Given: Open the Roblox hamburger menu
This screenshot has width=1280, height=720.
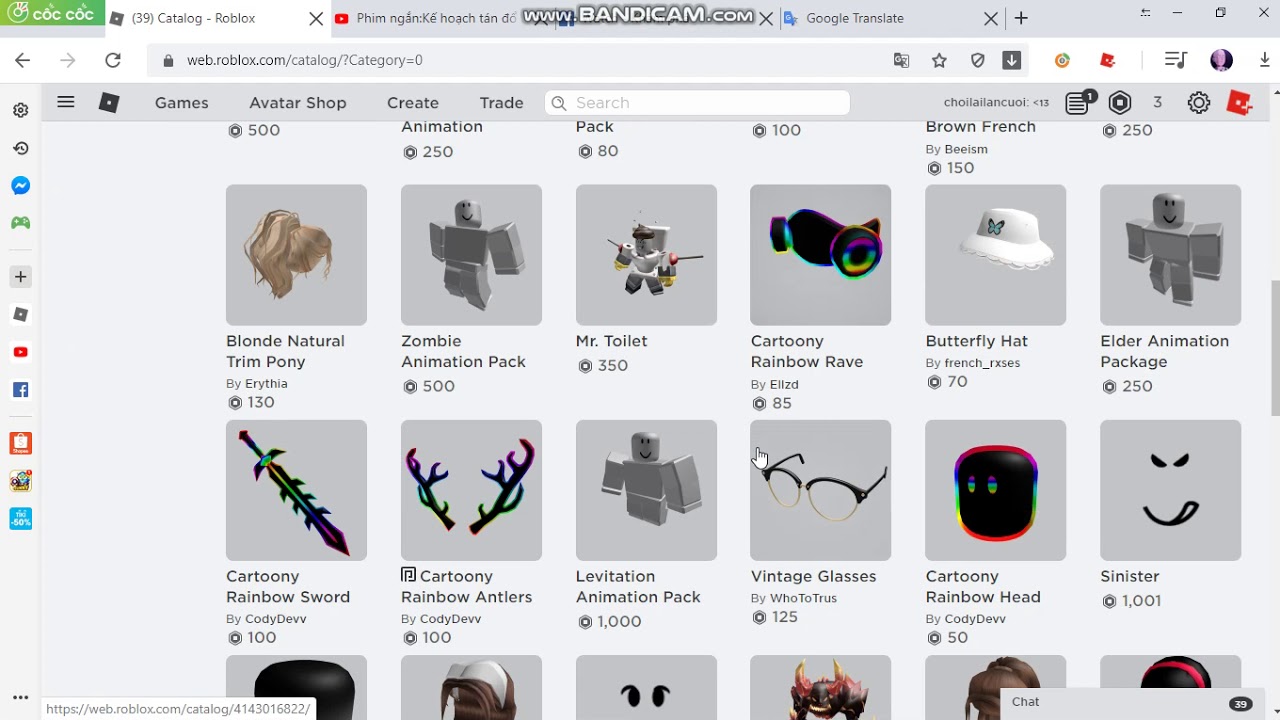Looking at the screenshot, I should tap(66, 102).
